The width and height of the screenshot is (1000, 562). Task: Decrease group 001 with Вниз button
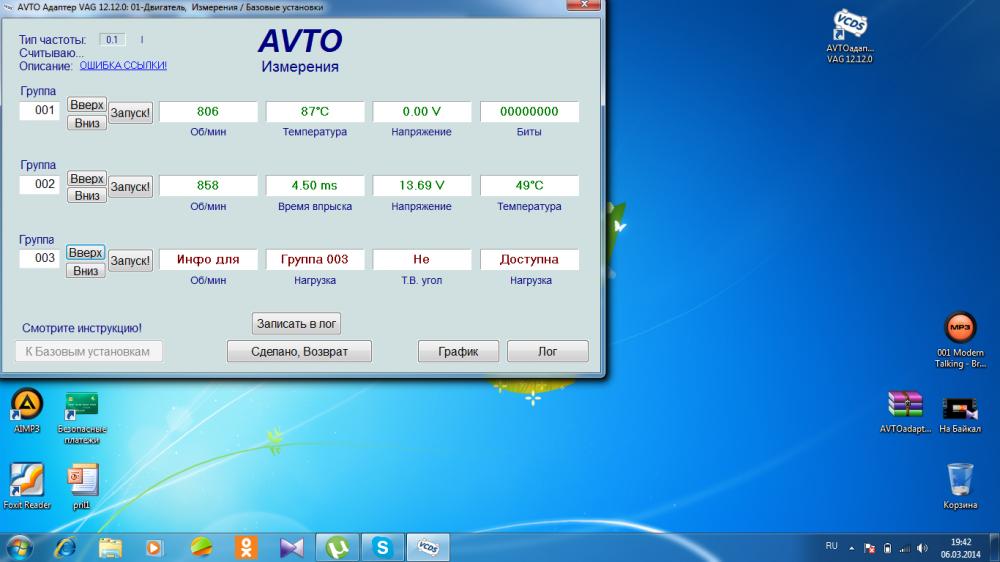tap(87, 122)
